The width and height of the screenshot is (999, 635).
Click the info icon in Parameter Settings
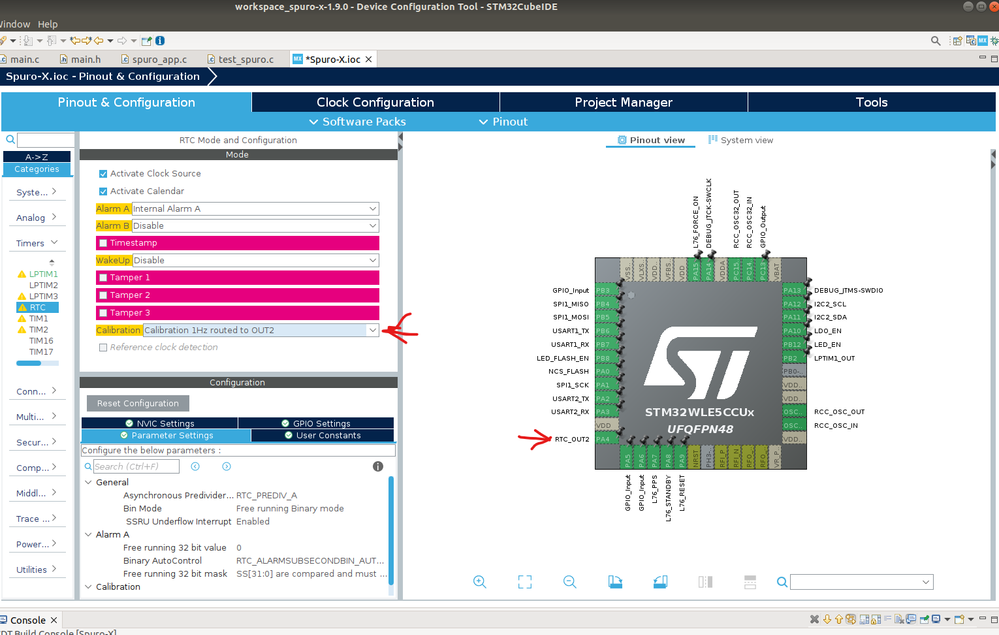point(378,466)
